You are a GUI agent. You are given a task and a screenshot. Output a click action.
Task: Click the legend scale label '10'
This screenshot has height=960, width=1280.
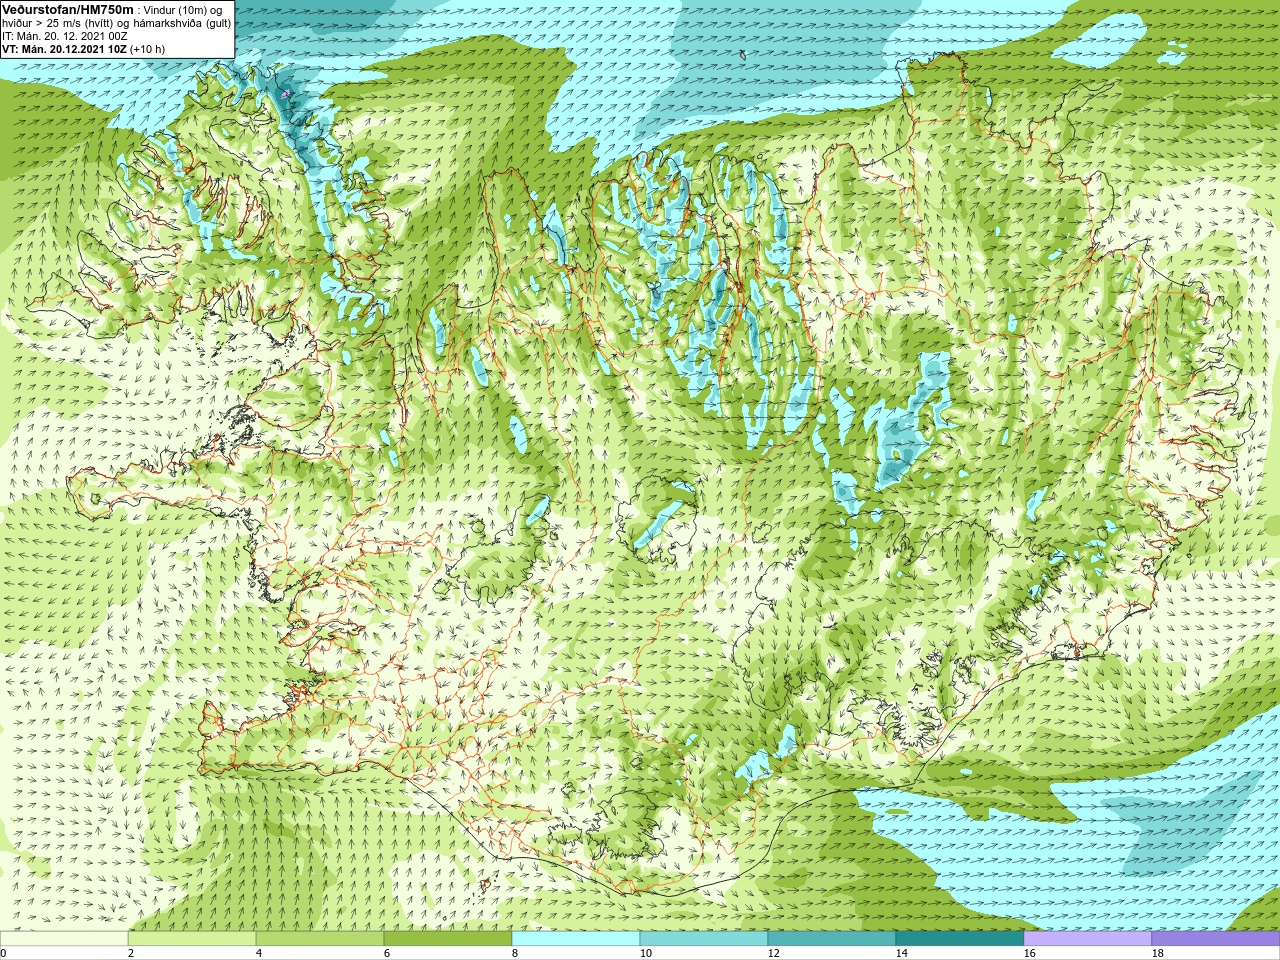pyautogui.click(x=645, y=953)
